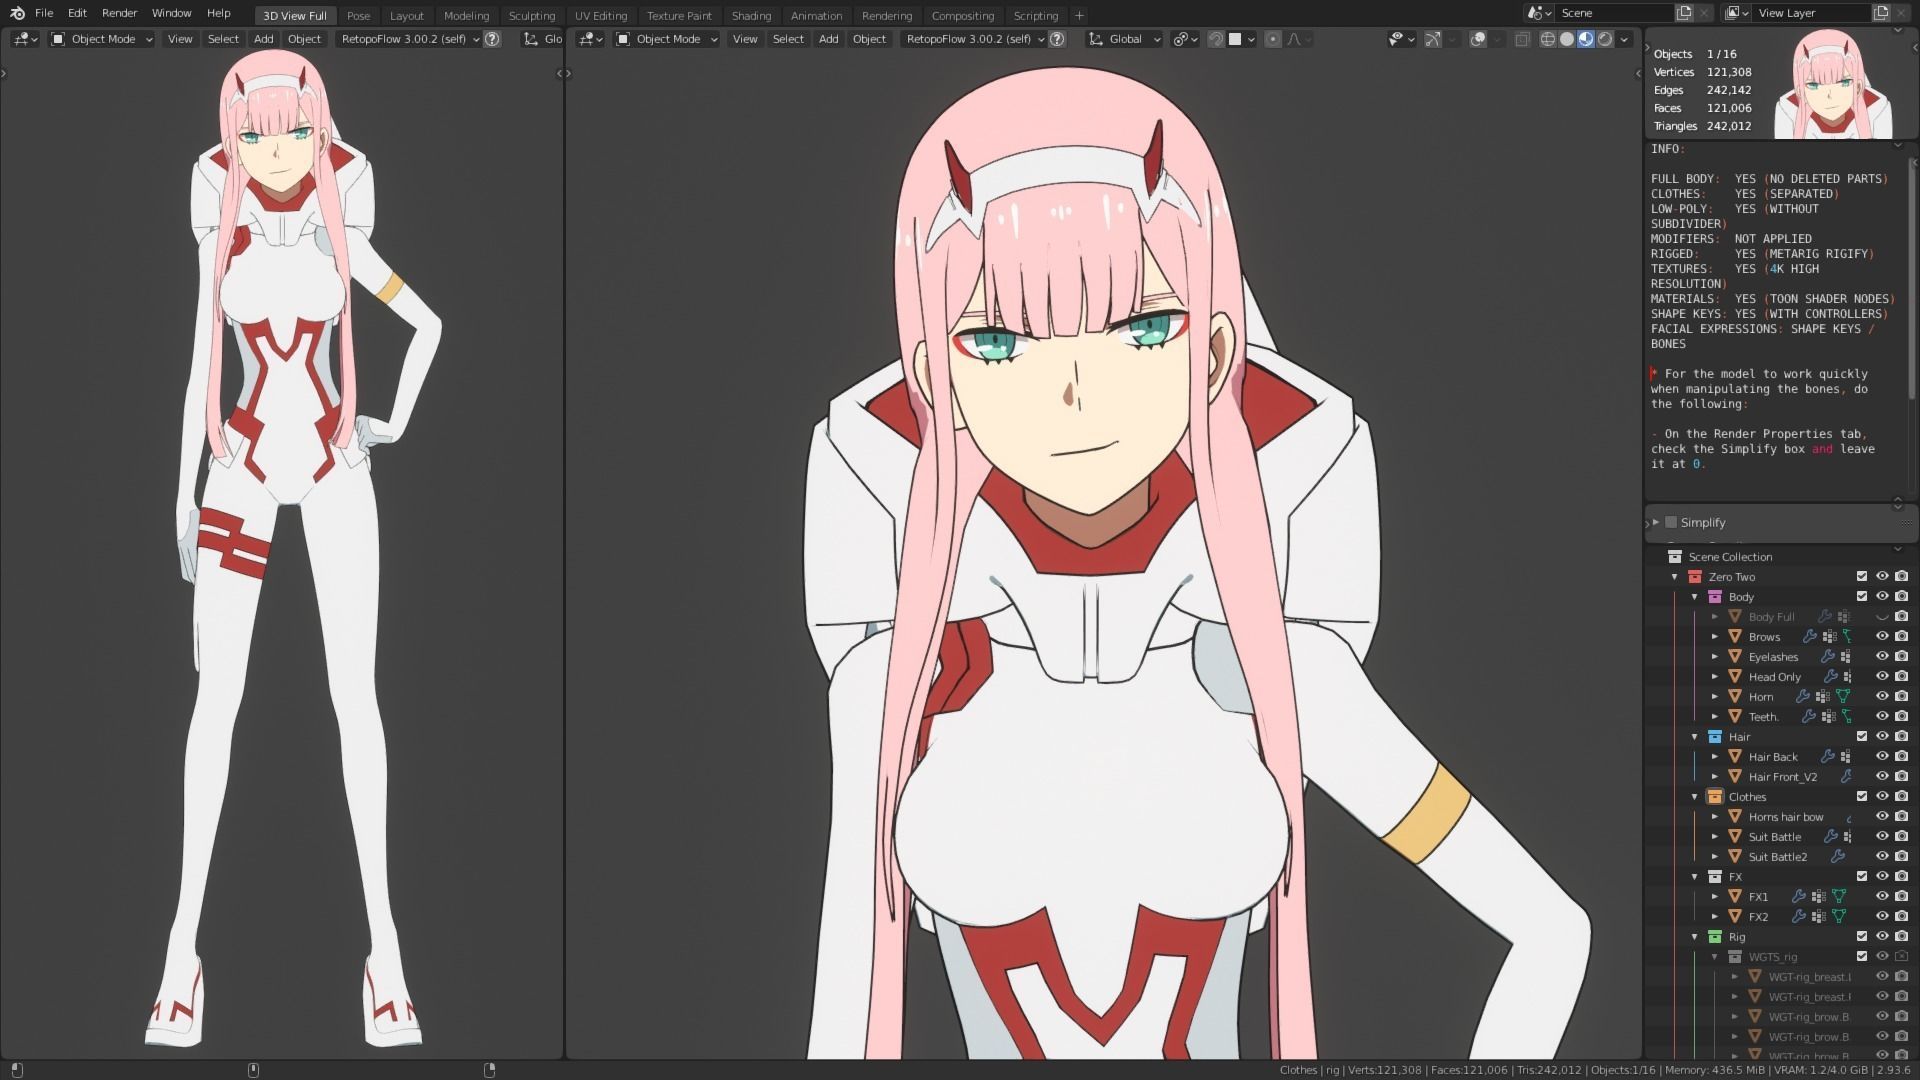1920x1080 pixels.
Task: Click the Clothes collection orange box icon
Action: point(1715,796)
